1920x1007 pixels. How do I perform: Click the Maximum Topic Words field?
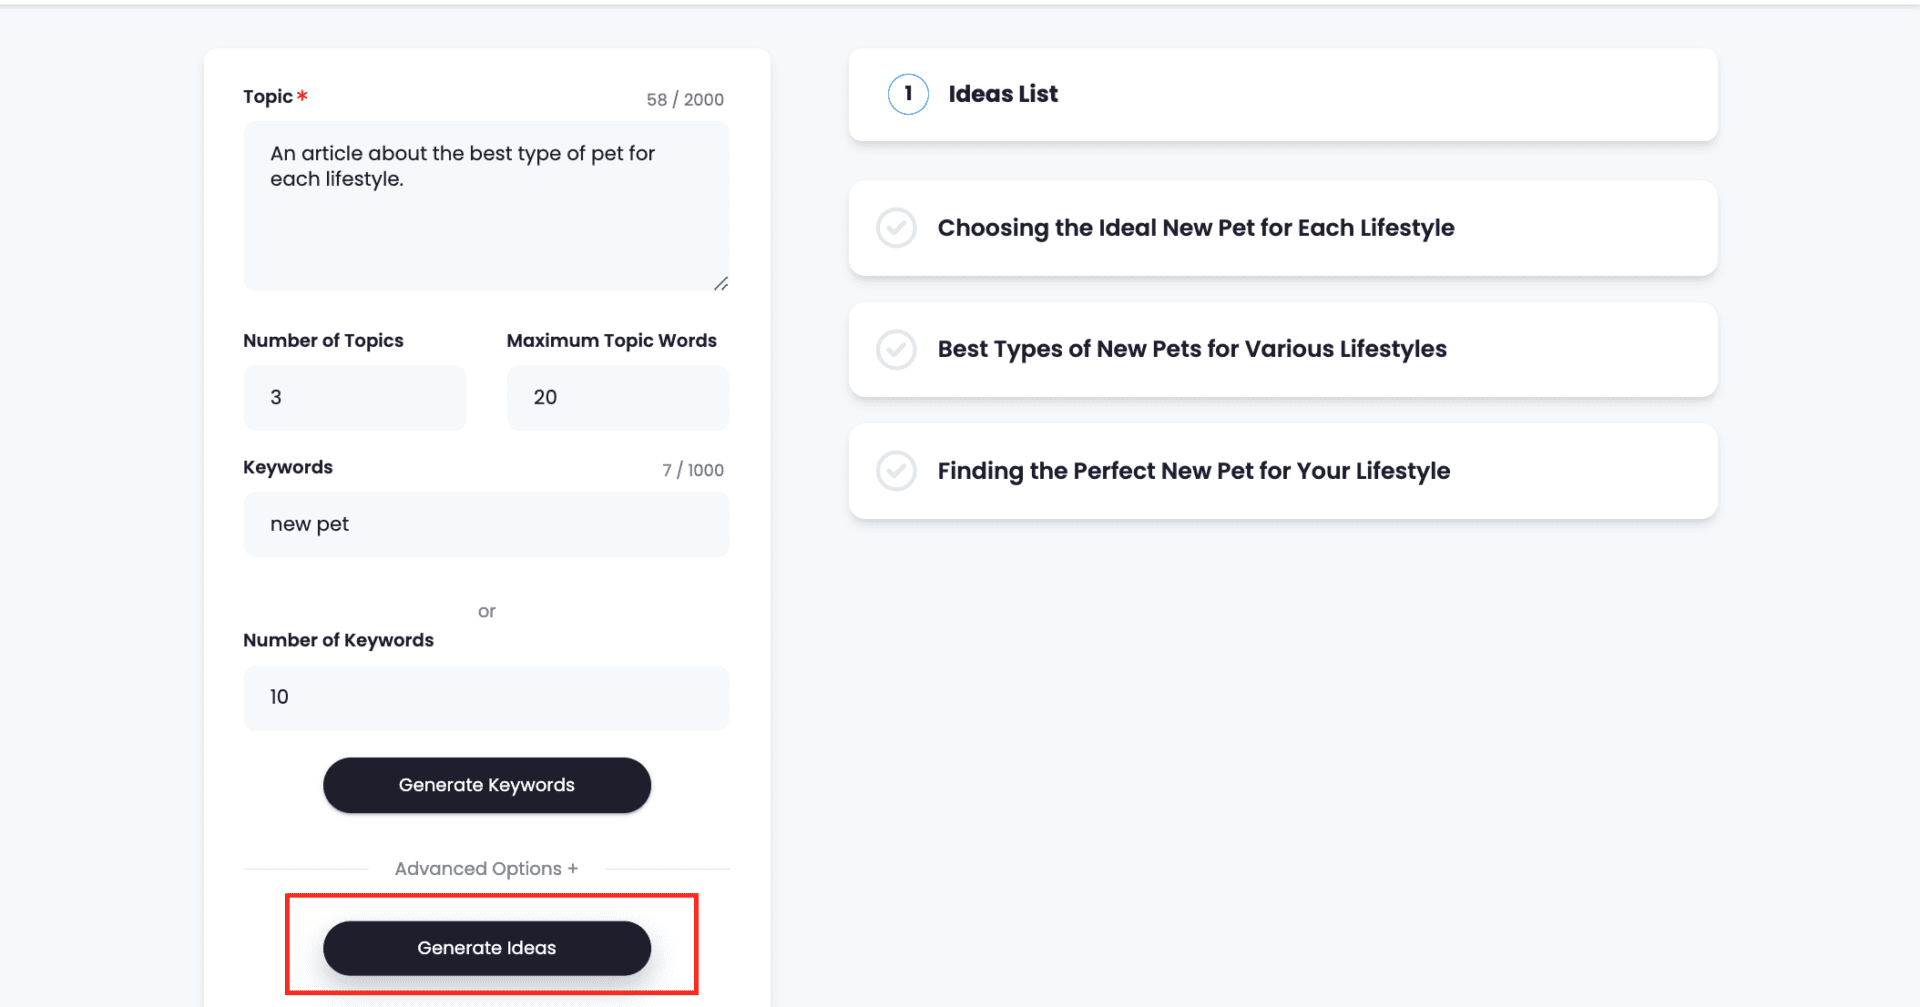point(617,397)
